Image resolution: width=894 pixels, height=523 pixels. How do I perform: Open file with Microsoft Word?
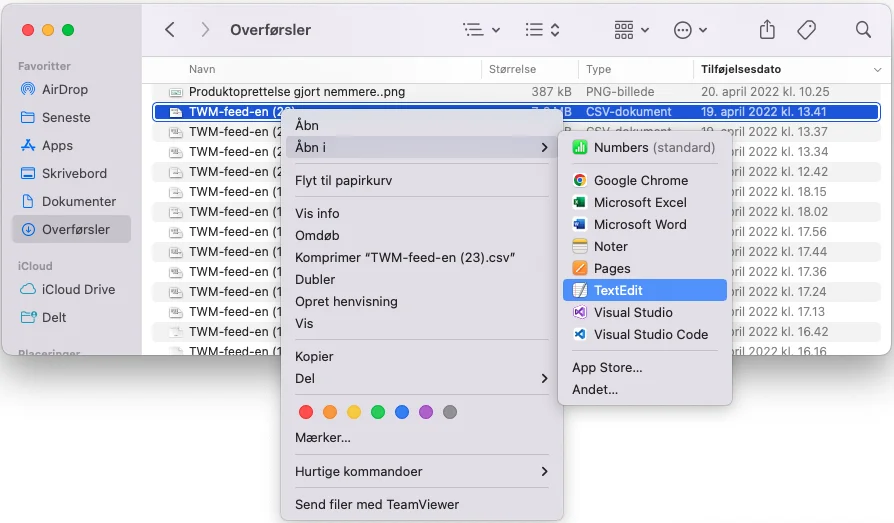pyautogui.click(x=645, y=225)
